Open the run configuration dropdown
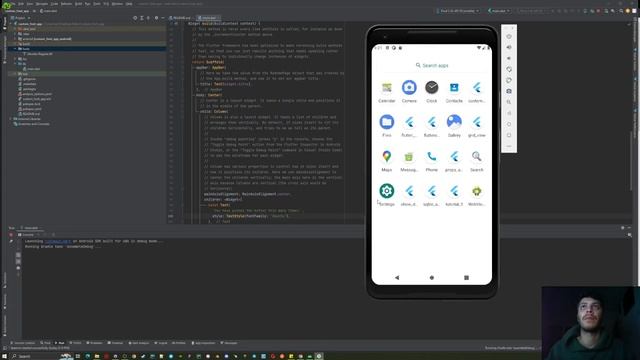The width and height of the screenshot is (640, 360). 499,11
